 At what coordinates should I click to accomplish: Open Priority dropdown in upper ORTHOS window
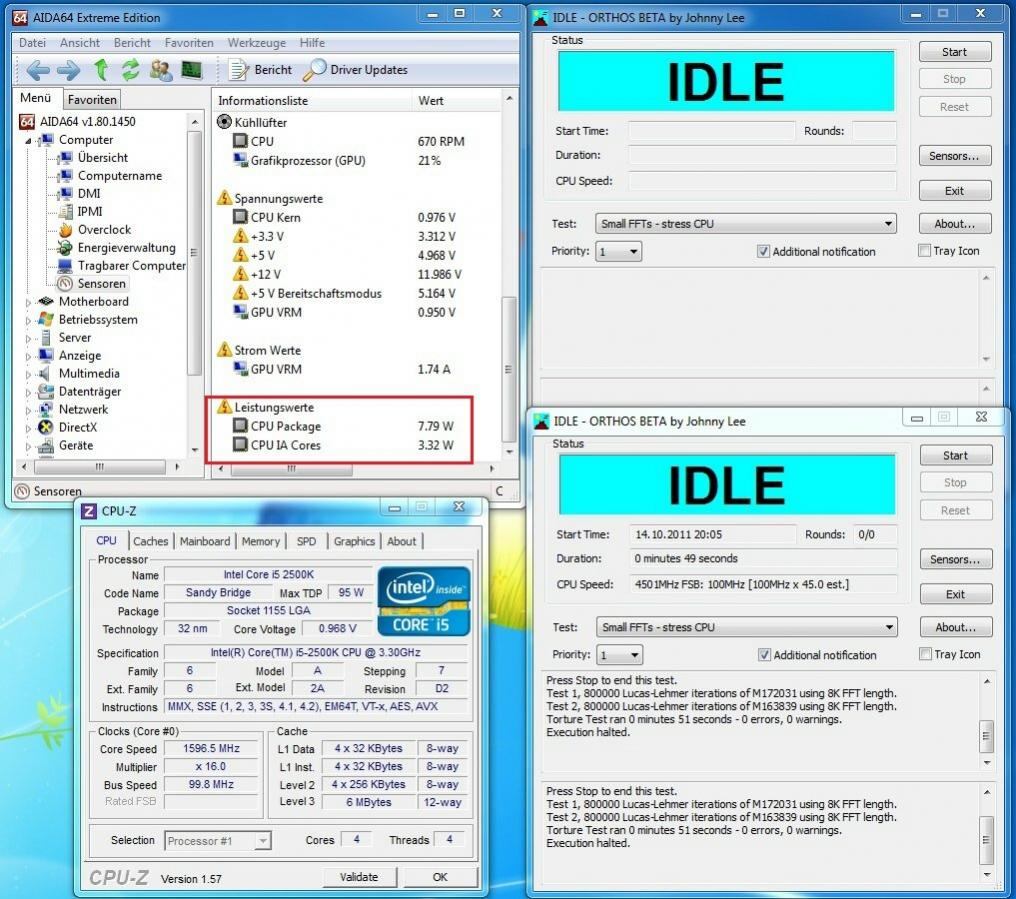coord(618,251)
